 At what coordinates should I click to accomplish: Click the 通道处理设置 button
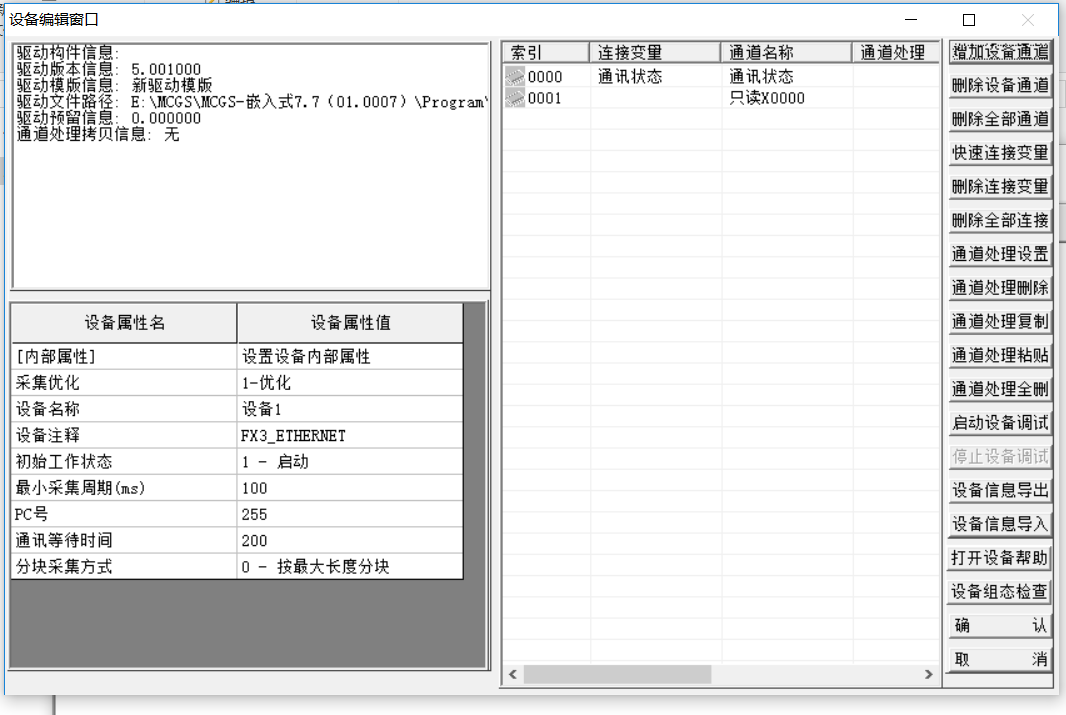999,254
